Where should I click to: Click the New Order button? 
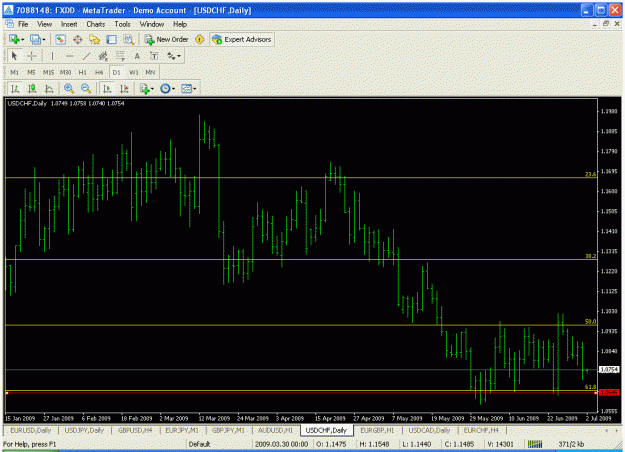pyautogui.click(x=167, y=39)
